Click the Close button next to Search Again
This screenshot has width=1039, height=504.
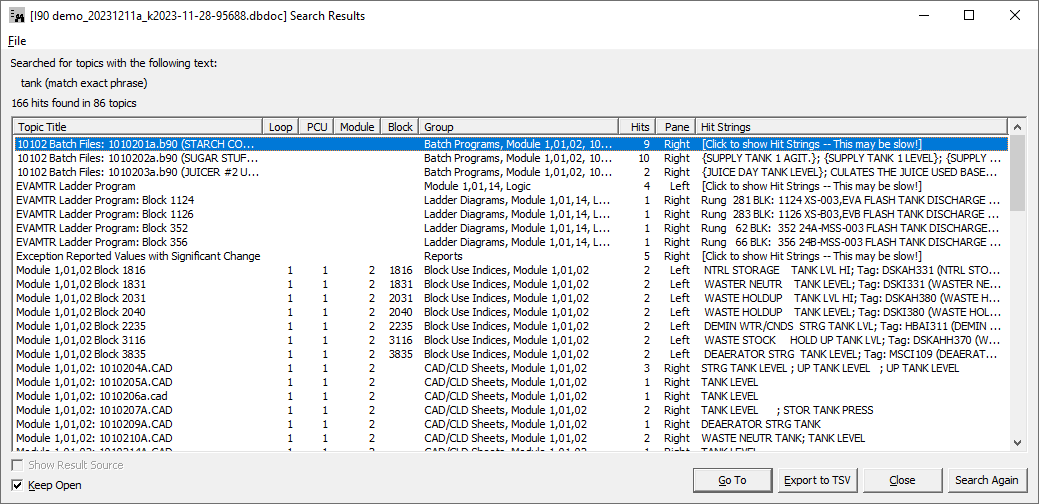pyautogui.click(x=902, y=480)
